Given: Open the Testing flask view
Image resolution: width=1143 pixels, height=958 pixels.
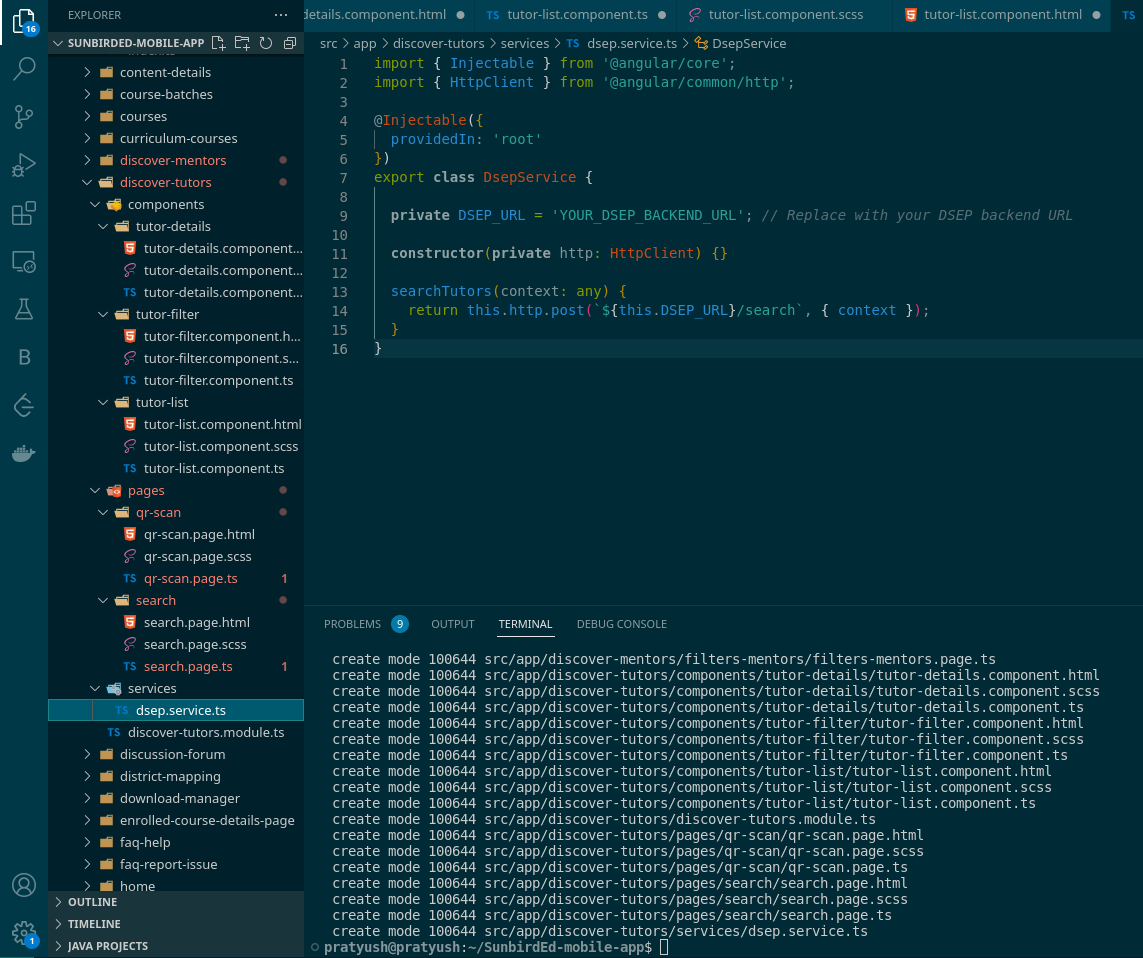Looking at the screenshot, I should [x=24, y=309].
